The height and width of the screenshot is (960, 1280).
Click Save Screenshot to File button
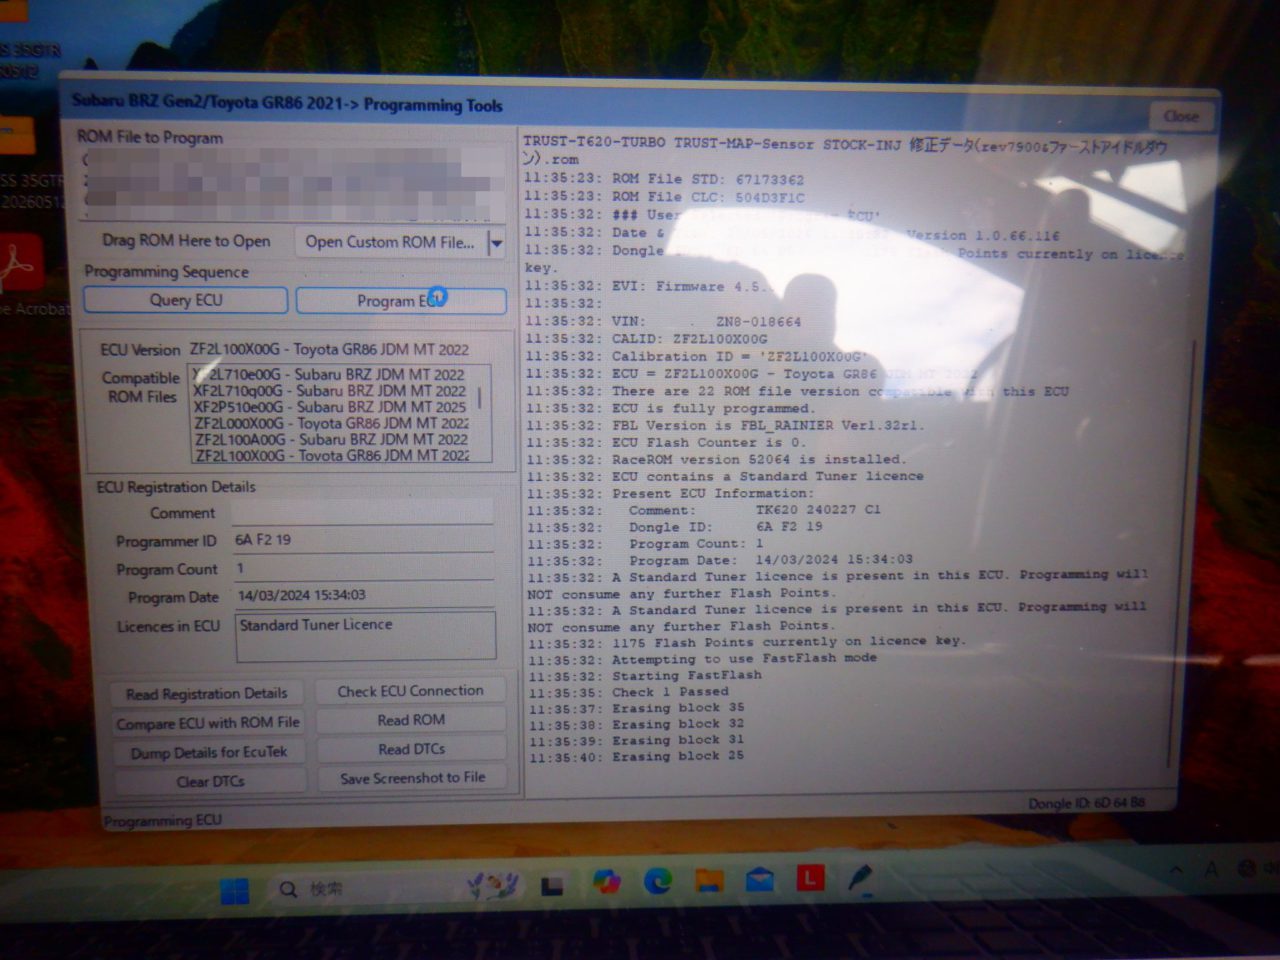coord(412,778)
